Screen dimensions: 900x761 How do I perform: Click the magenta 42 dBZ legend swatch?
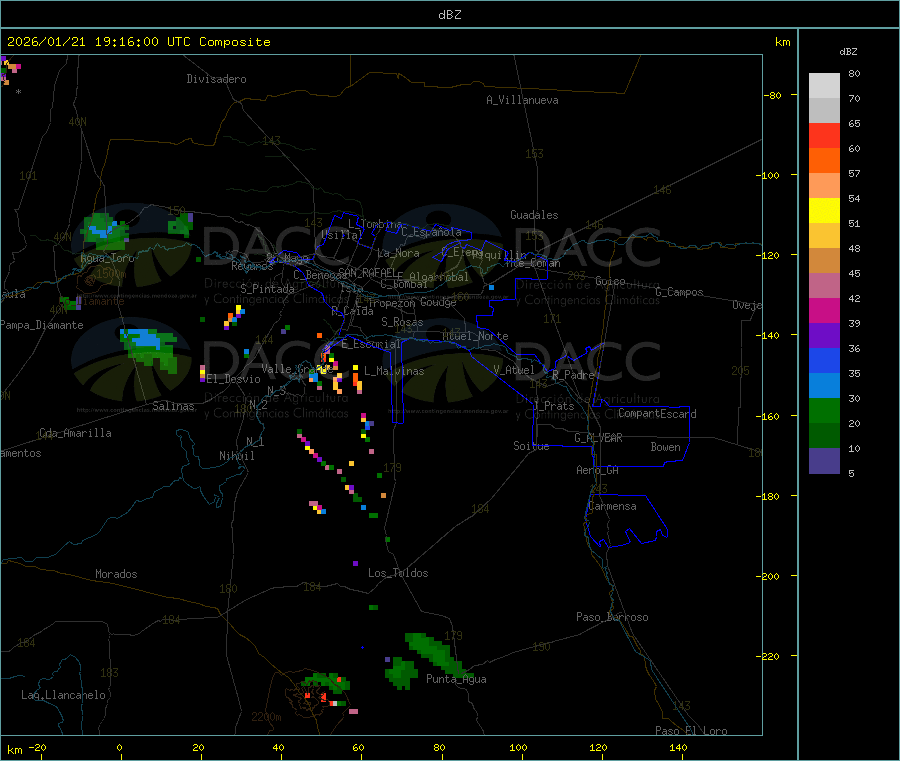pyautogui.click(x=824, y=310)
